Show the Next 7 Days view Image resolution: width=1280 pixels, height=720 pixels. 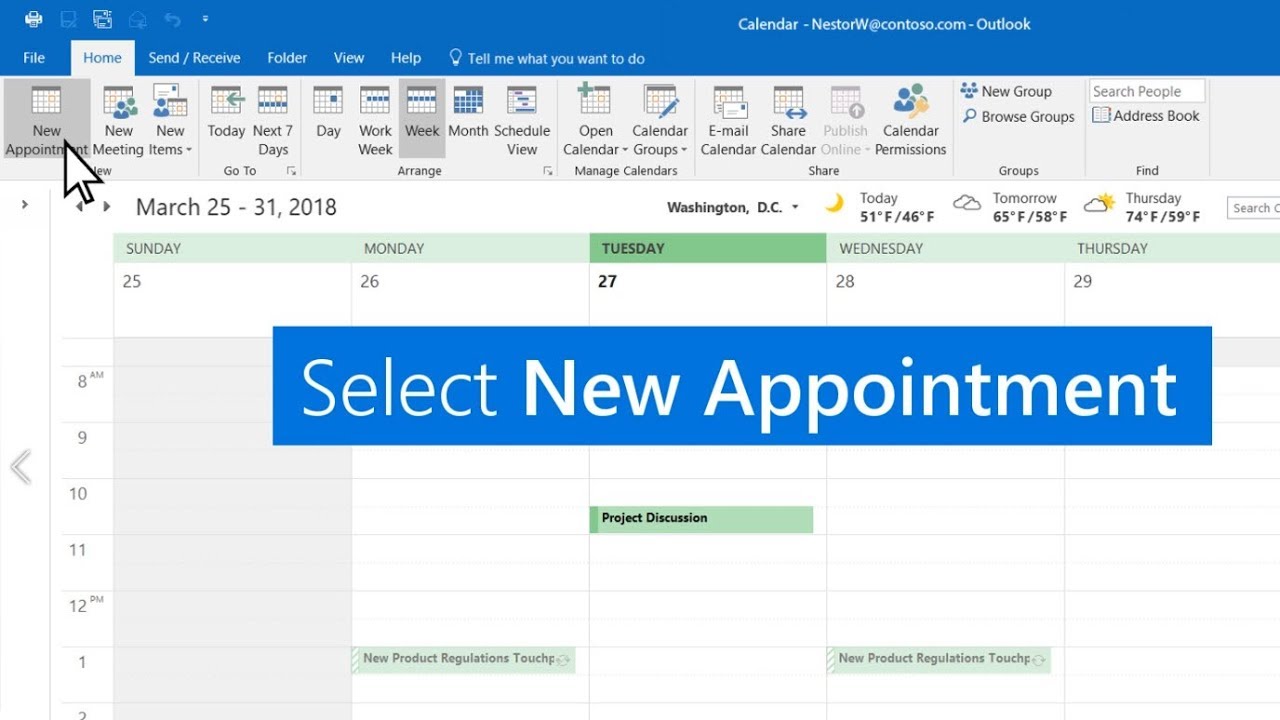[273, 121]
